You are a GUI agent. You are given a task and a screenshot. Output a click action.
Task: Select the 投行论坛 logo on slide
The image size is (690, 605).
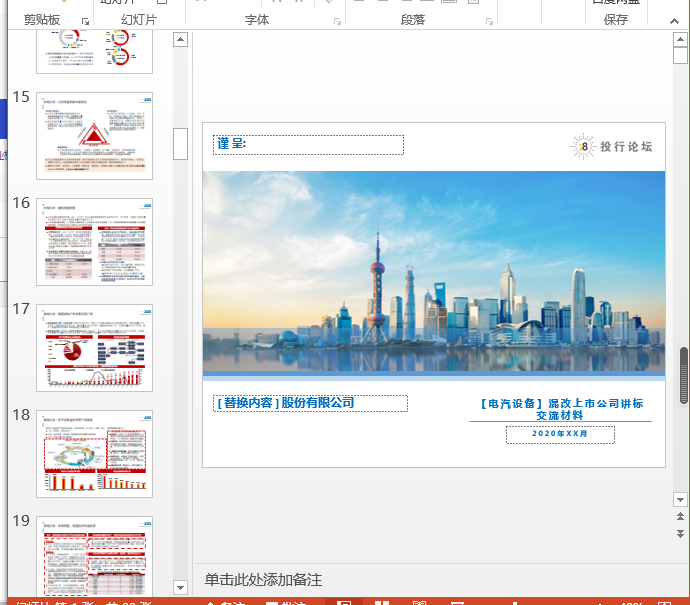click(x=611, y=147)
